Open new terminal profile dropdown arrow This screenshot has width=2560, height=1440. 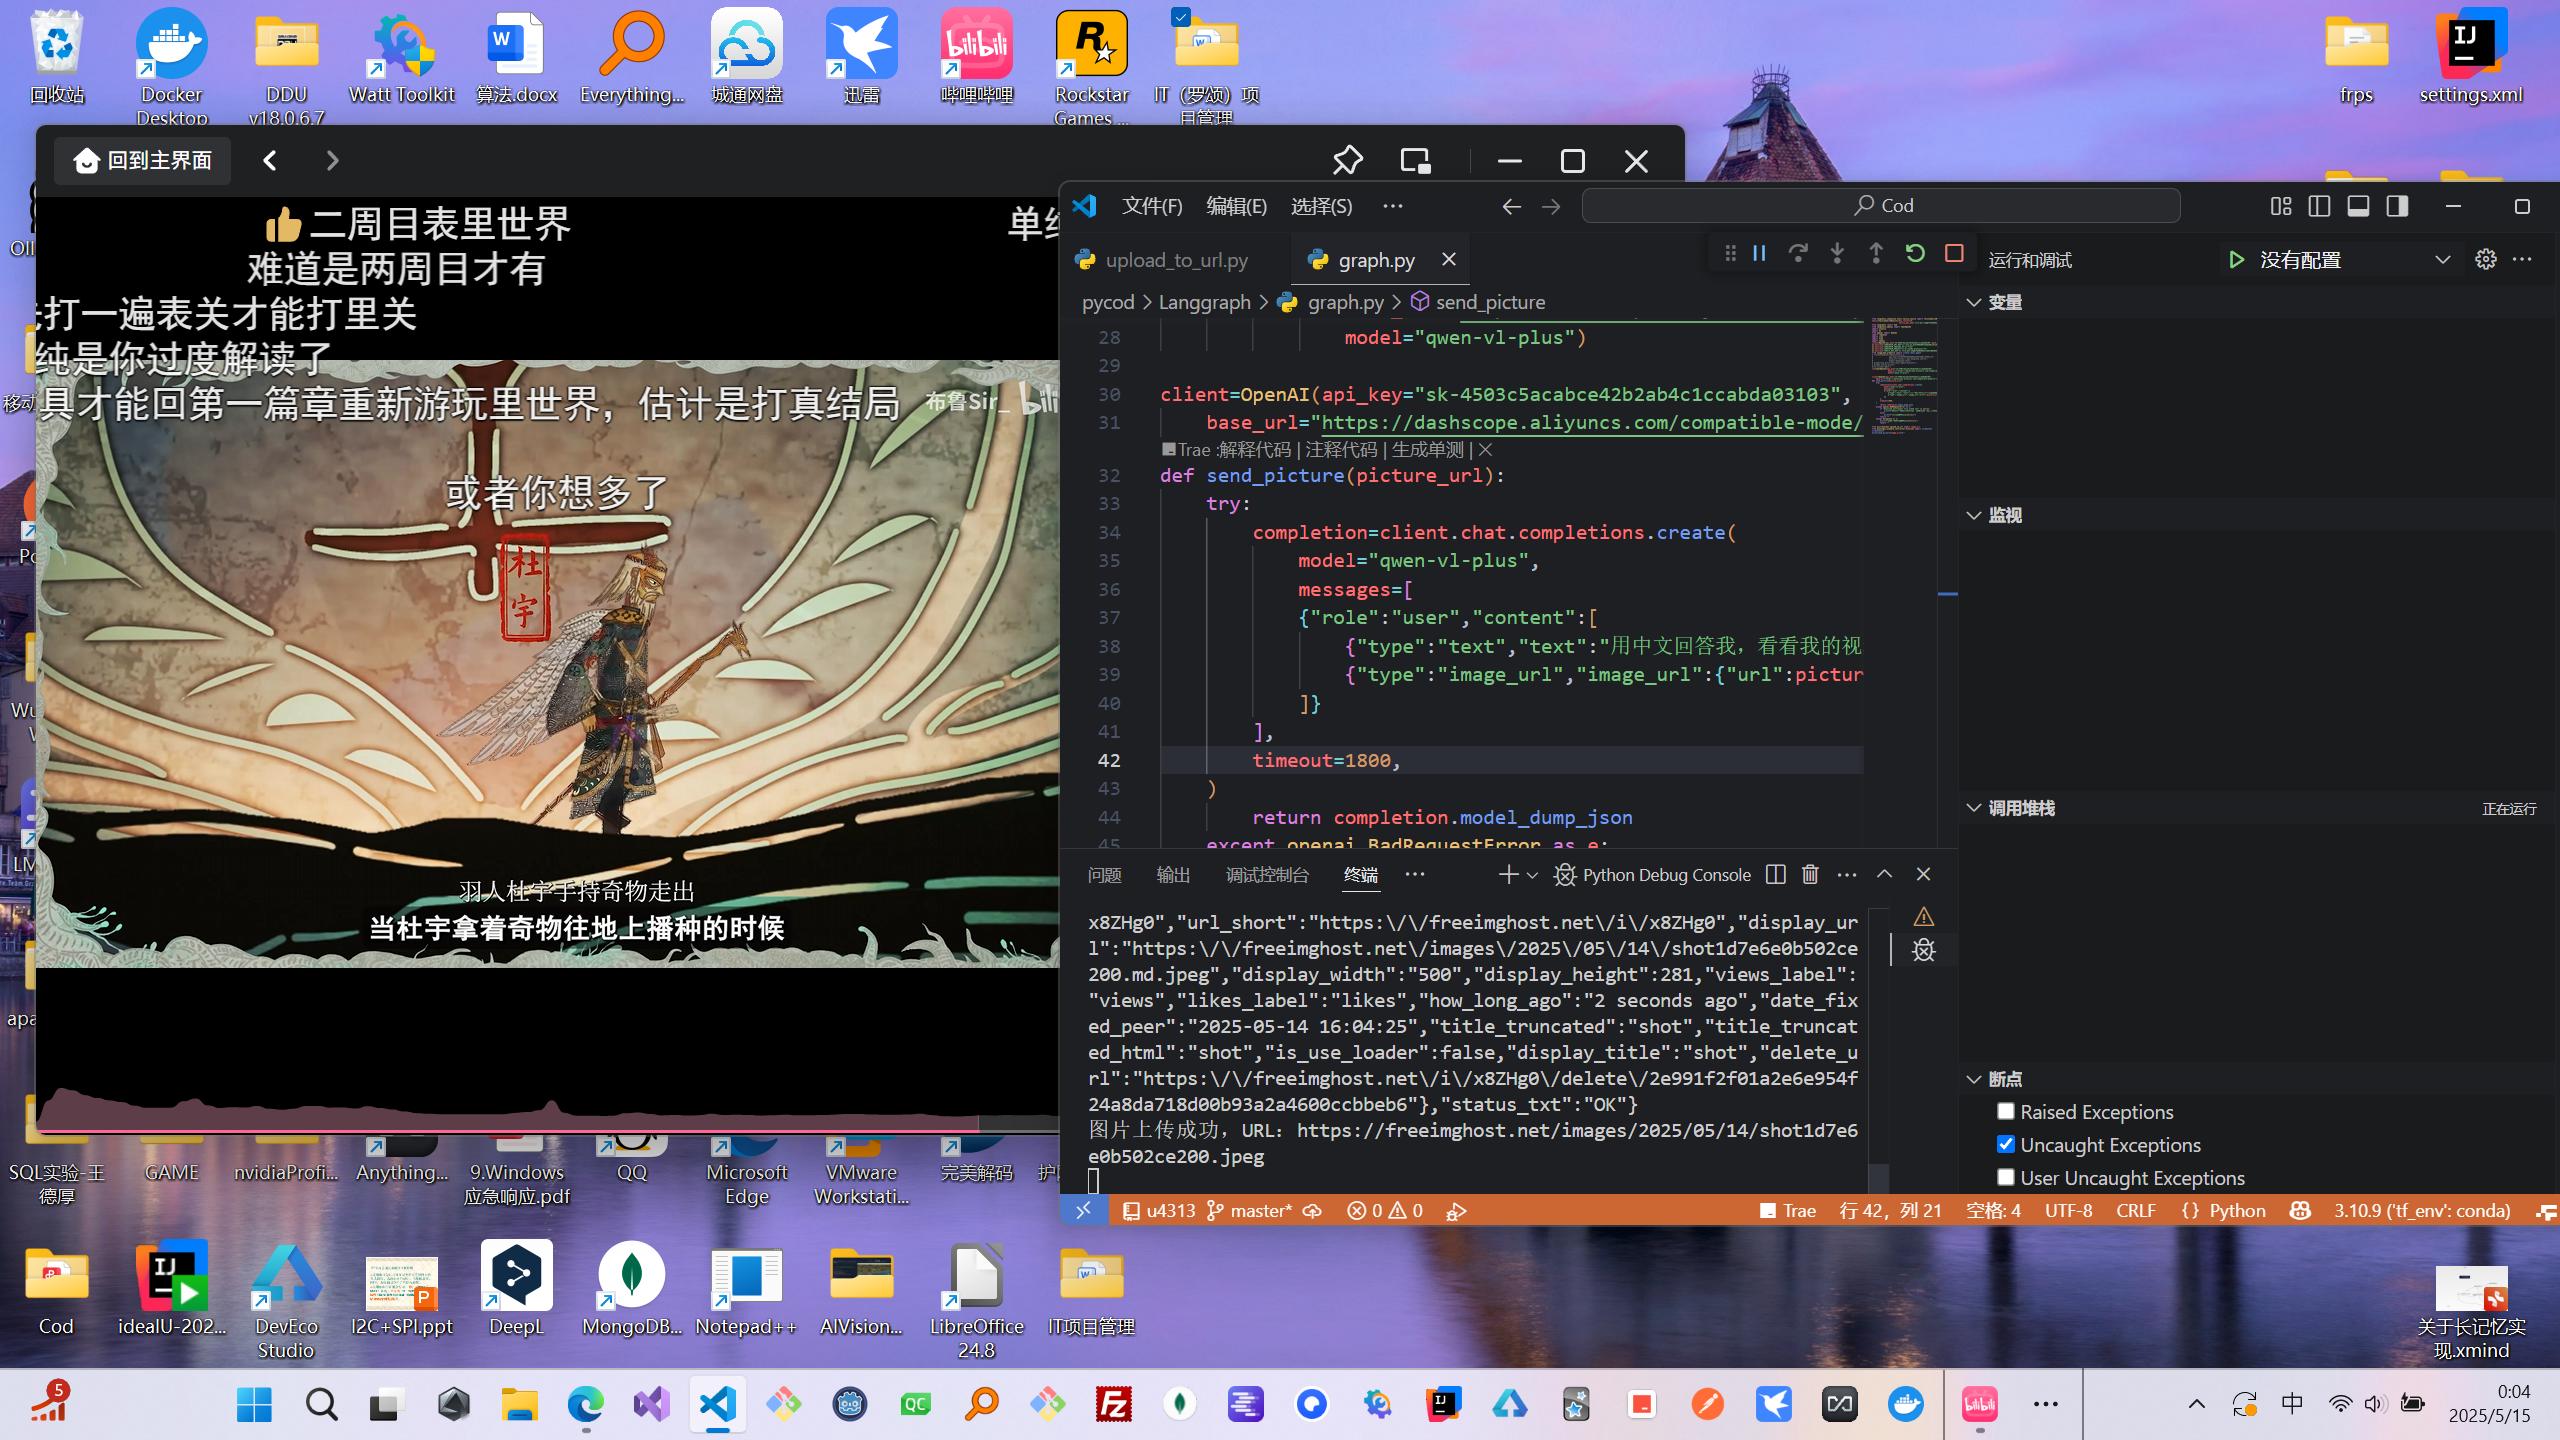(1532, 875)
